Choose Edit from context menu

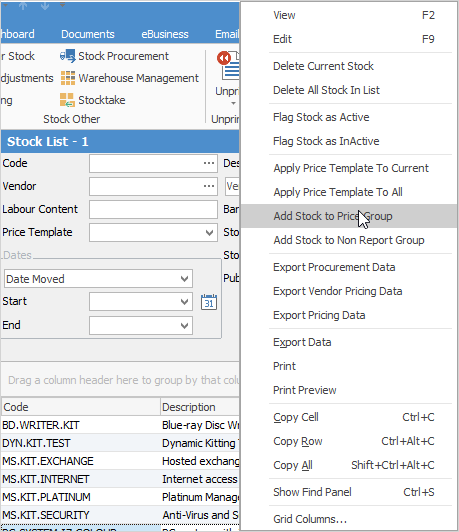[x=349, y=39]
